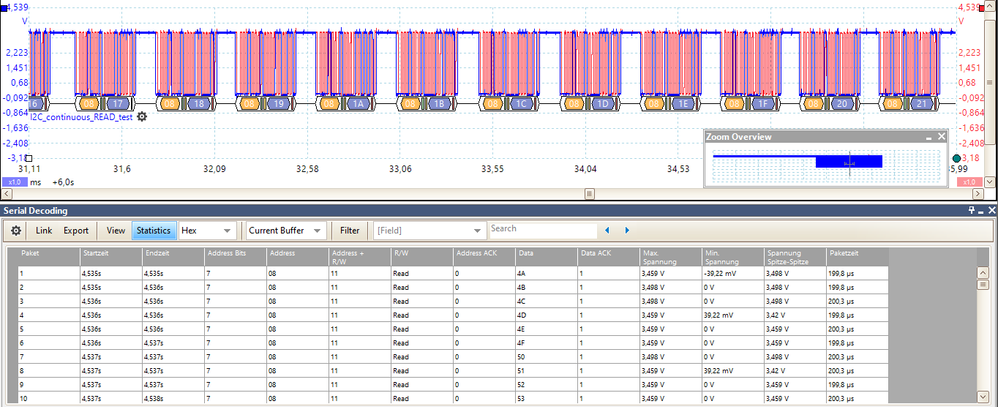
Task: Select decoded data packet 1D
Action: point(603,103)
